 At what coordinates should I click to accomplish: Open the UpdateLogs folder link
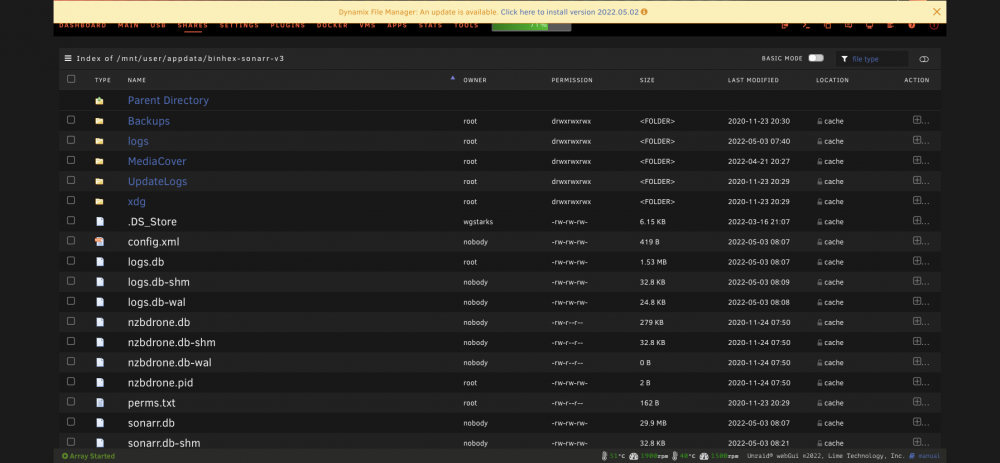[x=158, y=181]
